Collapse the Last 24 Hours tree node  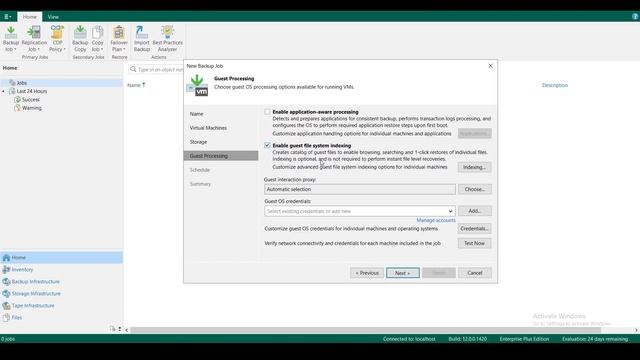point(4,91)
